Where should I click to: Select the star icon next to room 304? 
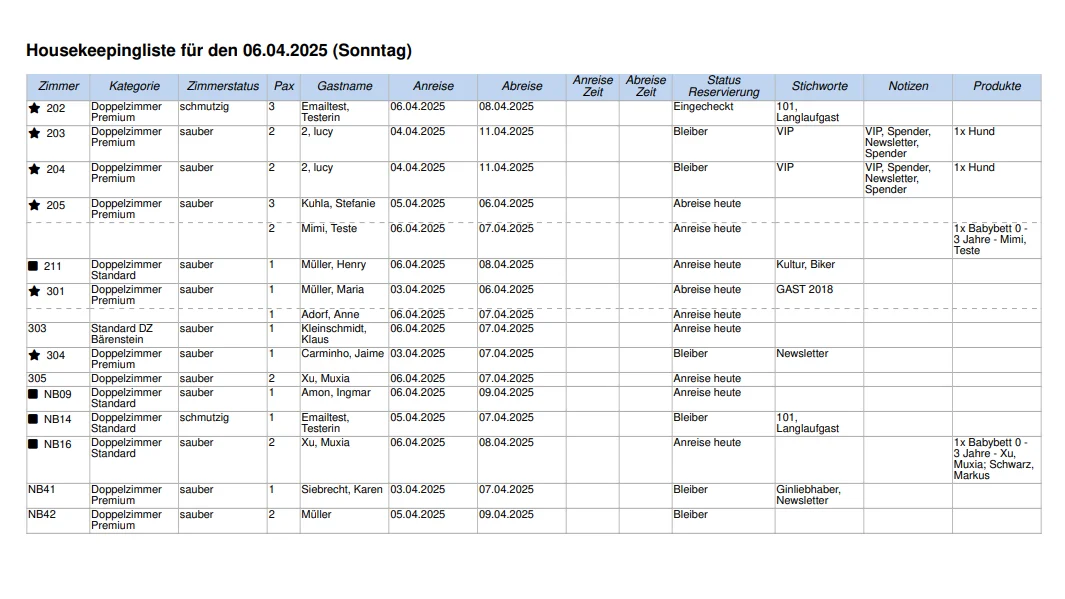pyautogui.click(x=35, y=355)
